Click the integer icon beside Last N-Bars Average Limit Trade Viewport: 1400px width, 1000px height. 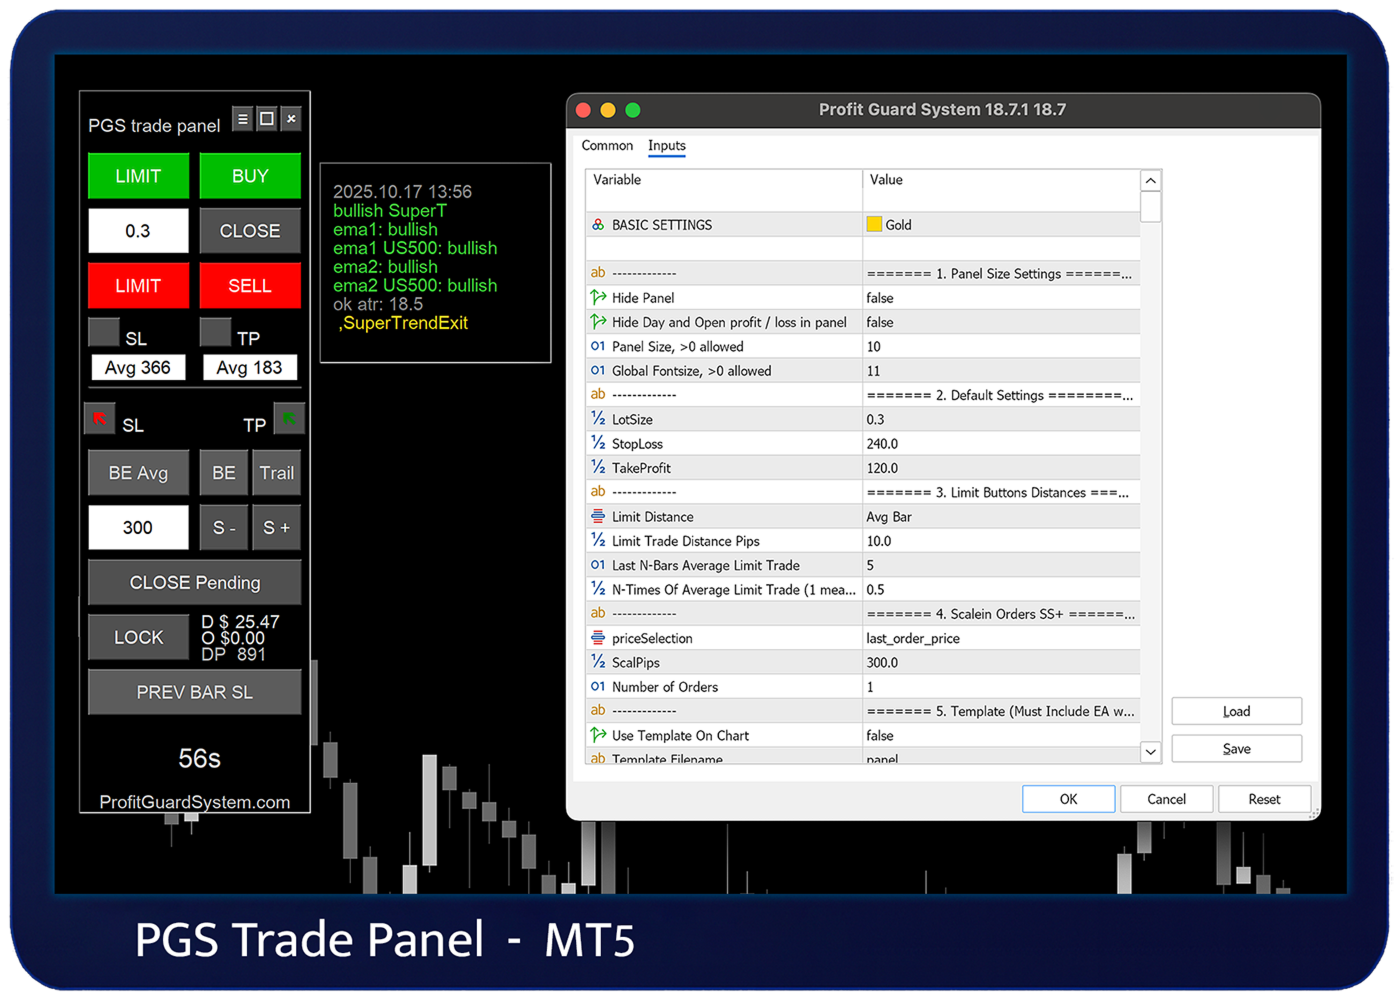pyautogui.click(x=598, y=565)
